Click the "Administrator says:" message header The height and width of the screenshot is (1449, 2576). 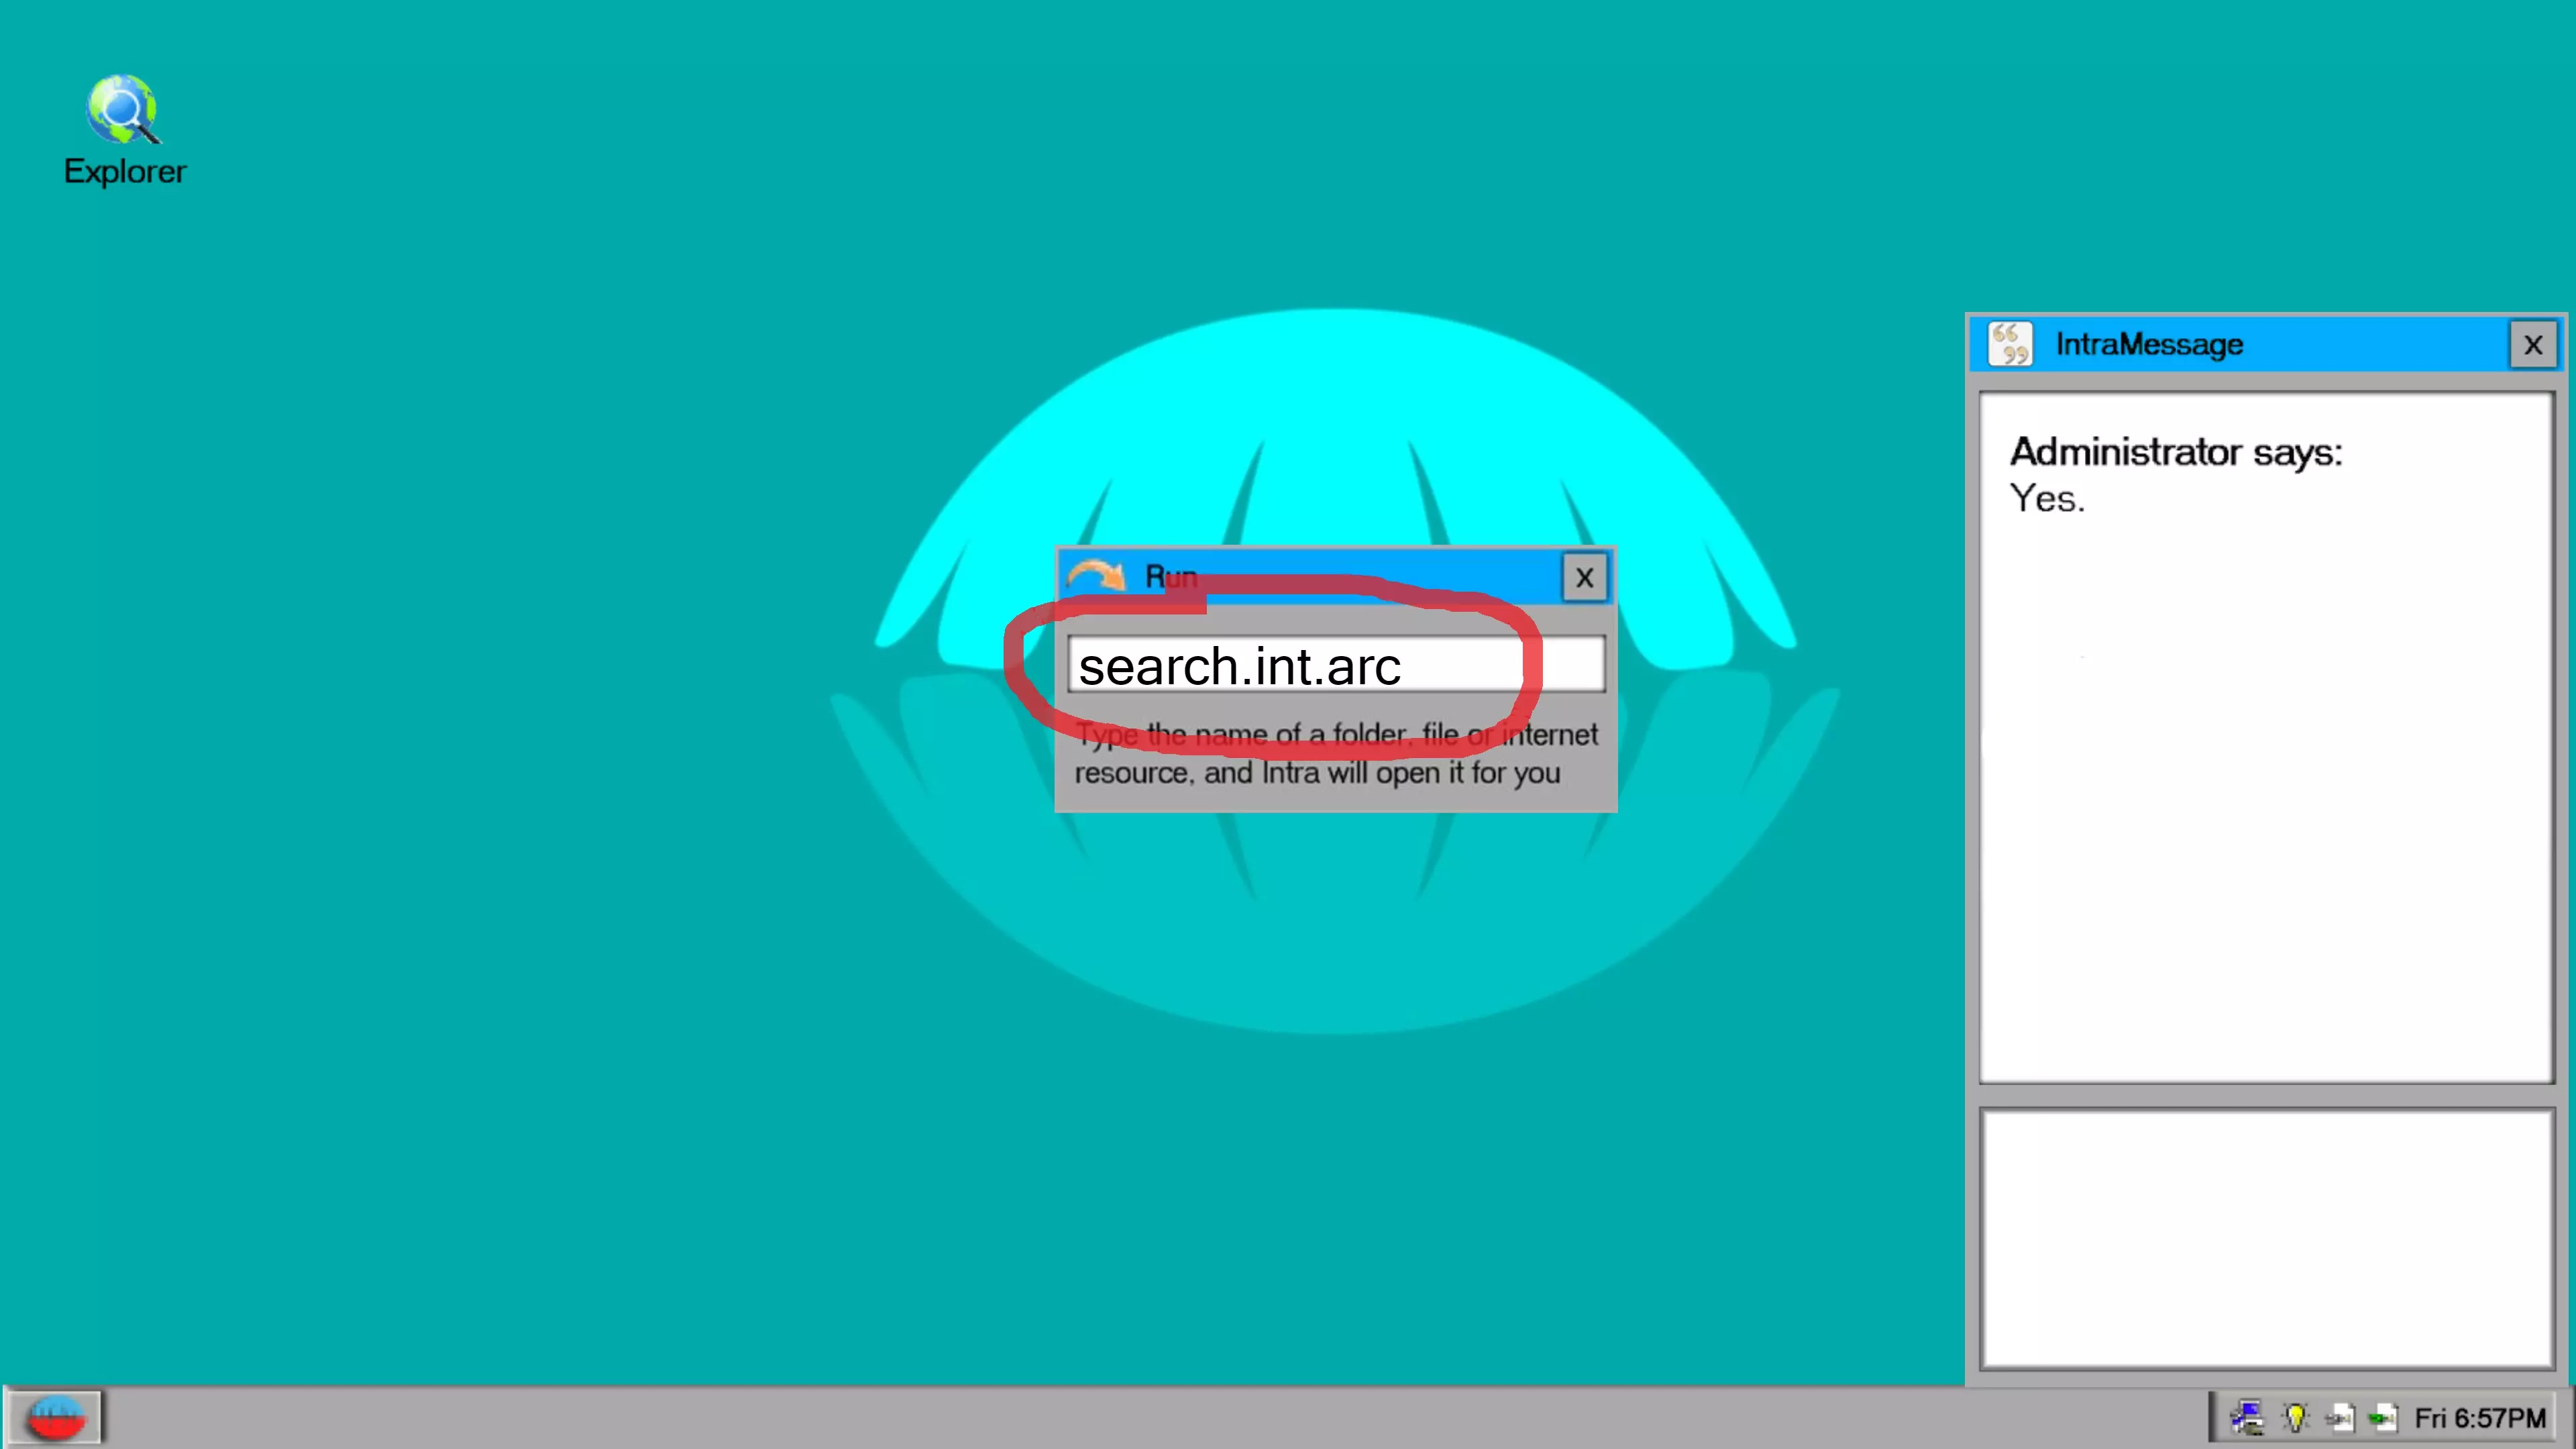(x=2175, y=452)
